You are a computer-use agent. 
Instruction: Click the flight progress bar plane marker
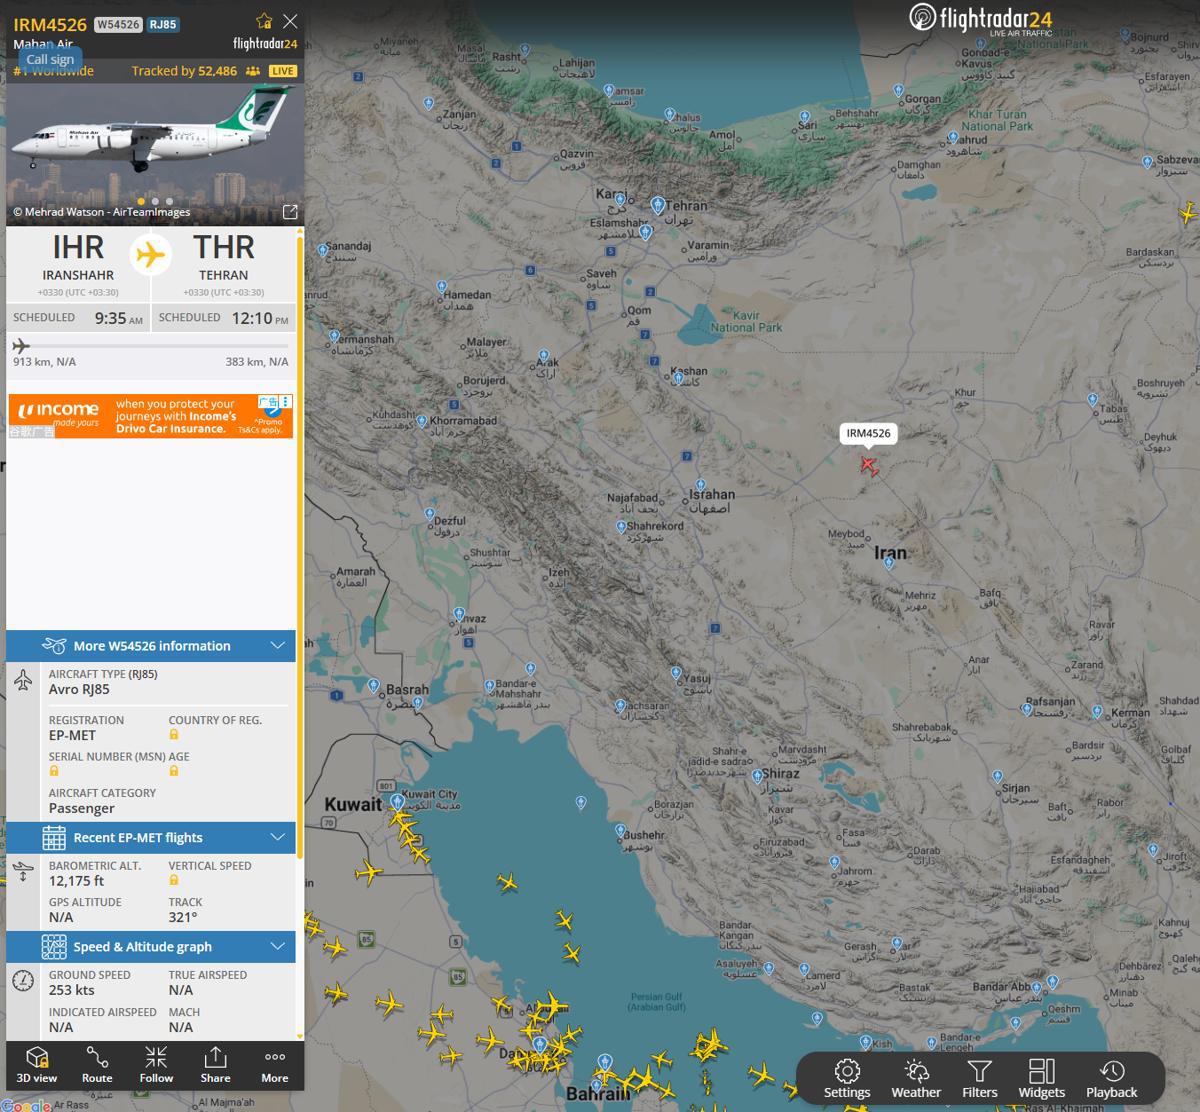(21, 346)
